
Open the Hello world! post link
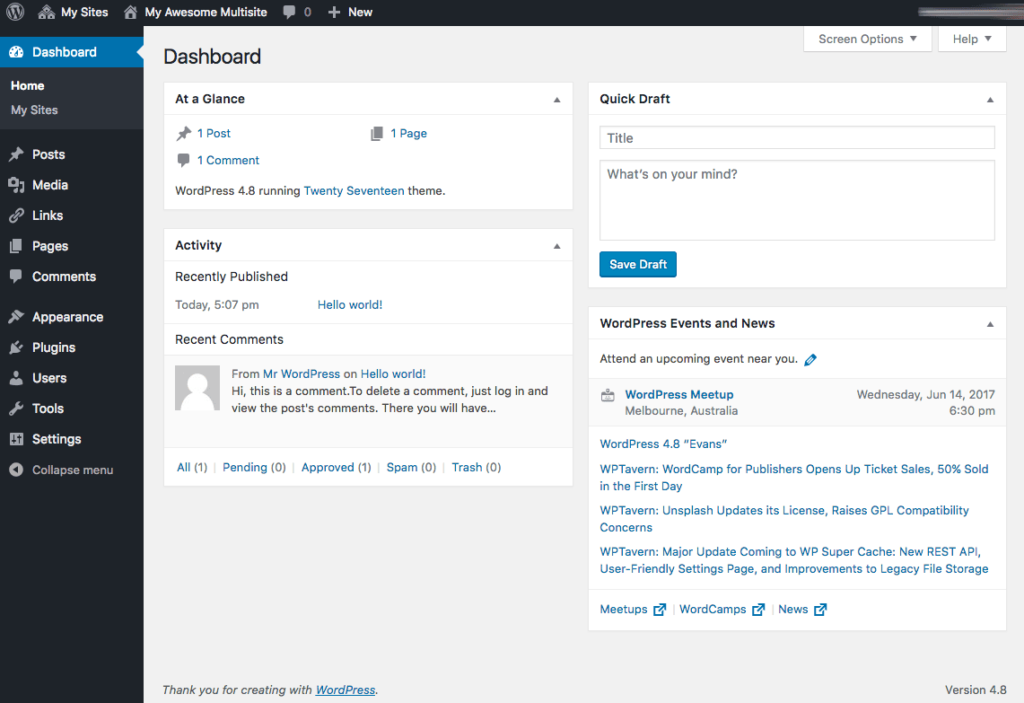tap(349, 304)
